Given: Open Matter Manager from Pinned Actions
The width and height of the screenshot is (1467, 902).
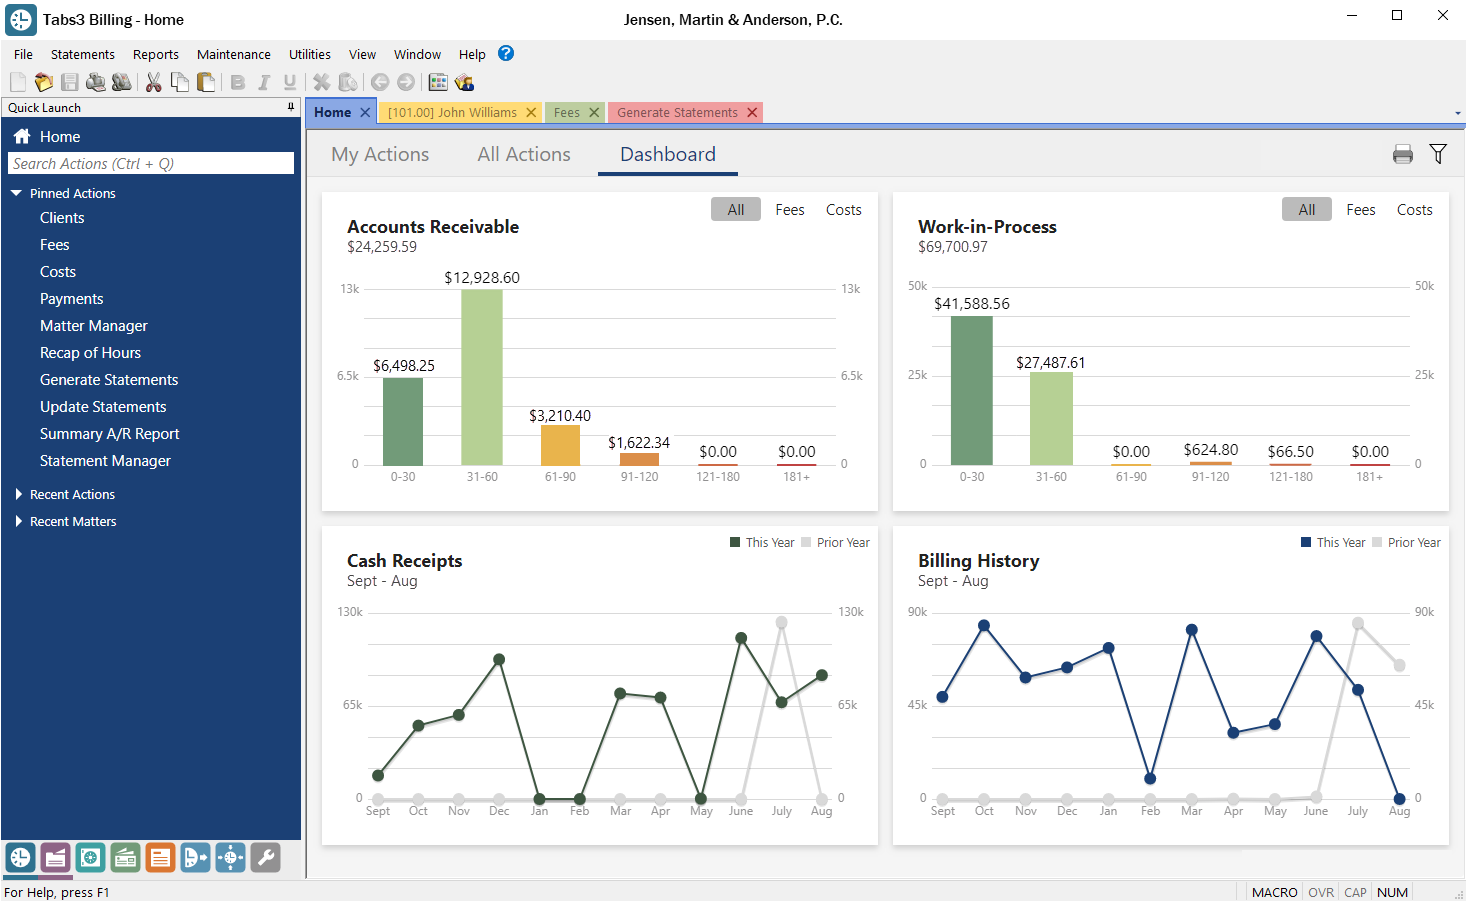Looking at the screenshot, I should click(93, 325).
